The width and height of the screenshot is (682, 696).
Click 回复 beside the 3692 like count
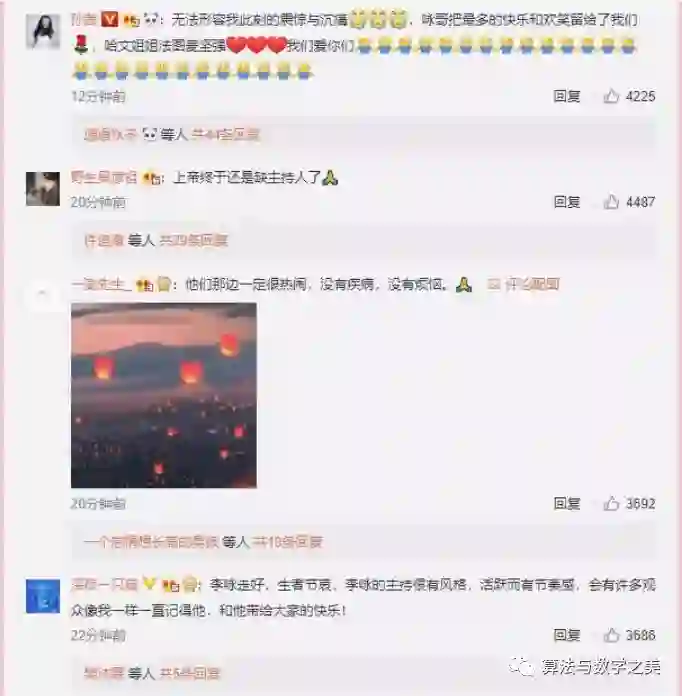567,503
